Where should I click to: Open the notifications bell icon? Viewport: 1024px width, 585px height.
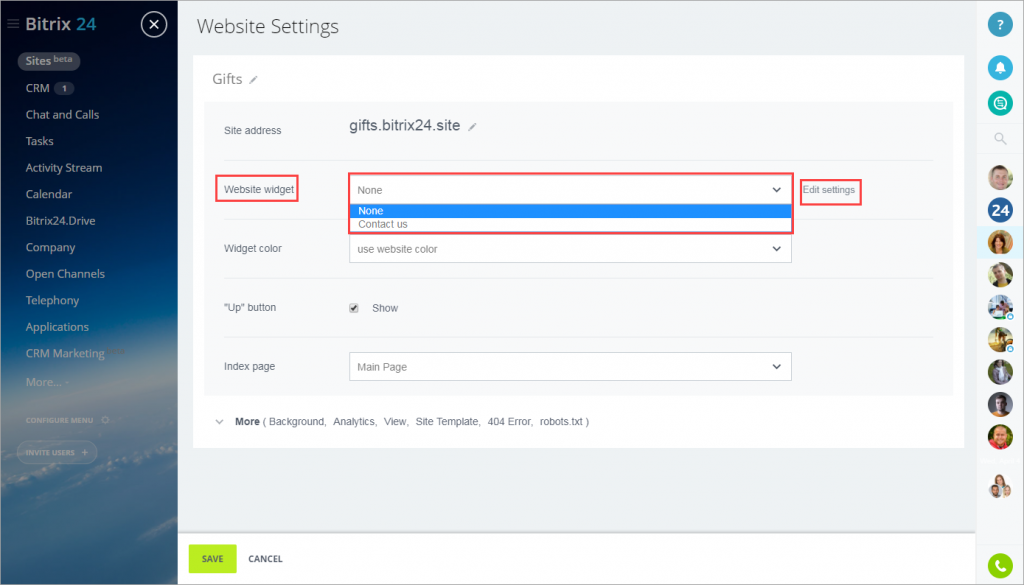(1000, 67)
